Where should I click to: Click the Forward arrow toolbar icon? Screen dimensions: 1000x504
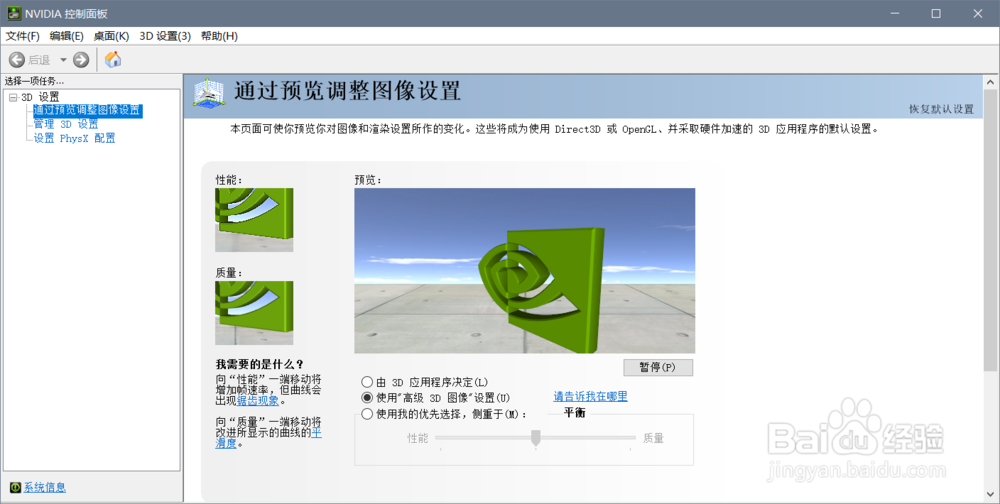(81, 60)
